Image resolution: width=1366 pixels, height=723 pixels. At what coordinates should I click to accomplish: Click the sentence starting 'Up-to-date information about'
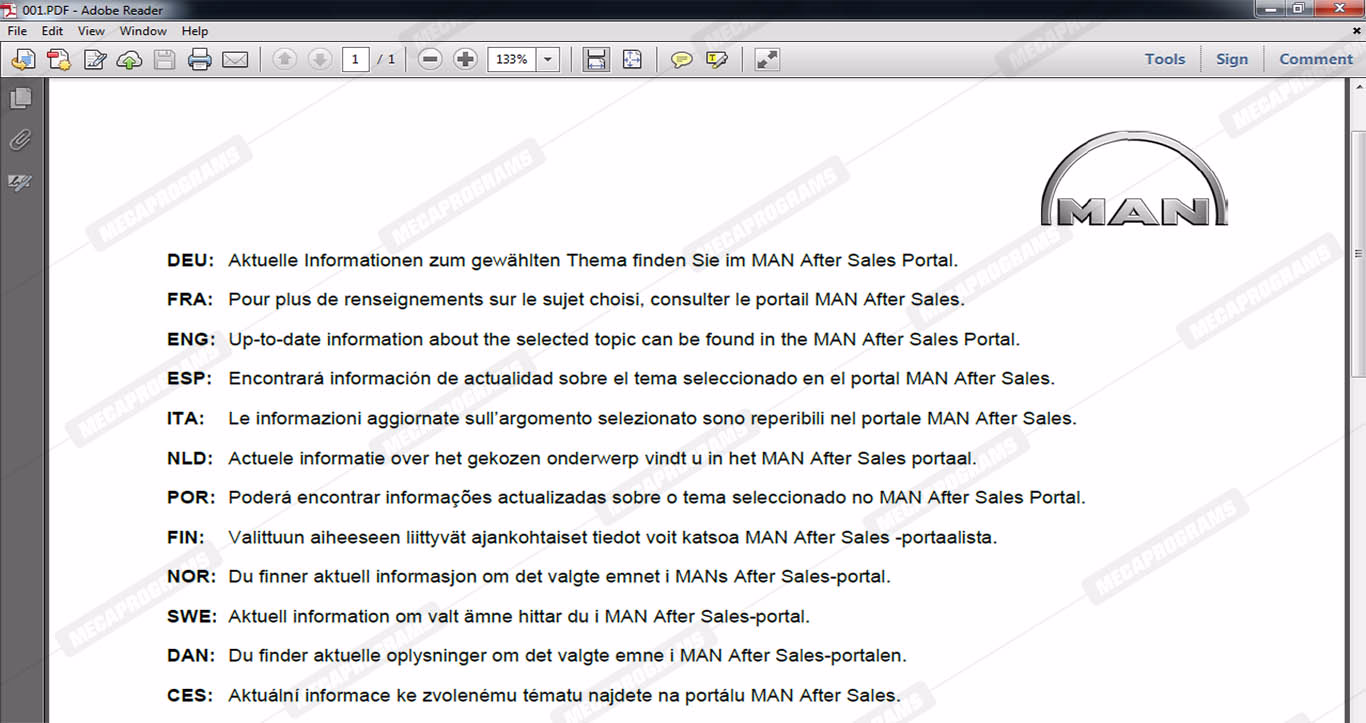tap(624, 339)
